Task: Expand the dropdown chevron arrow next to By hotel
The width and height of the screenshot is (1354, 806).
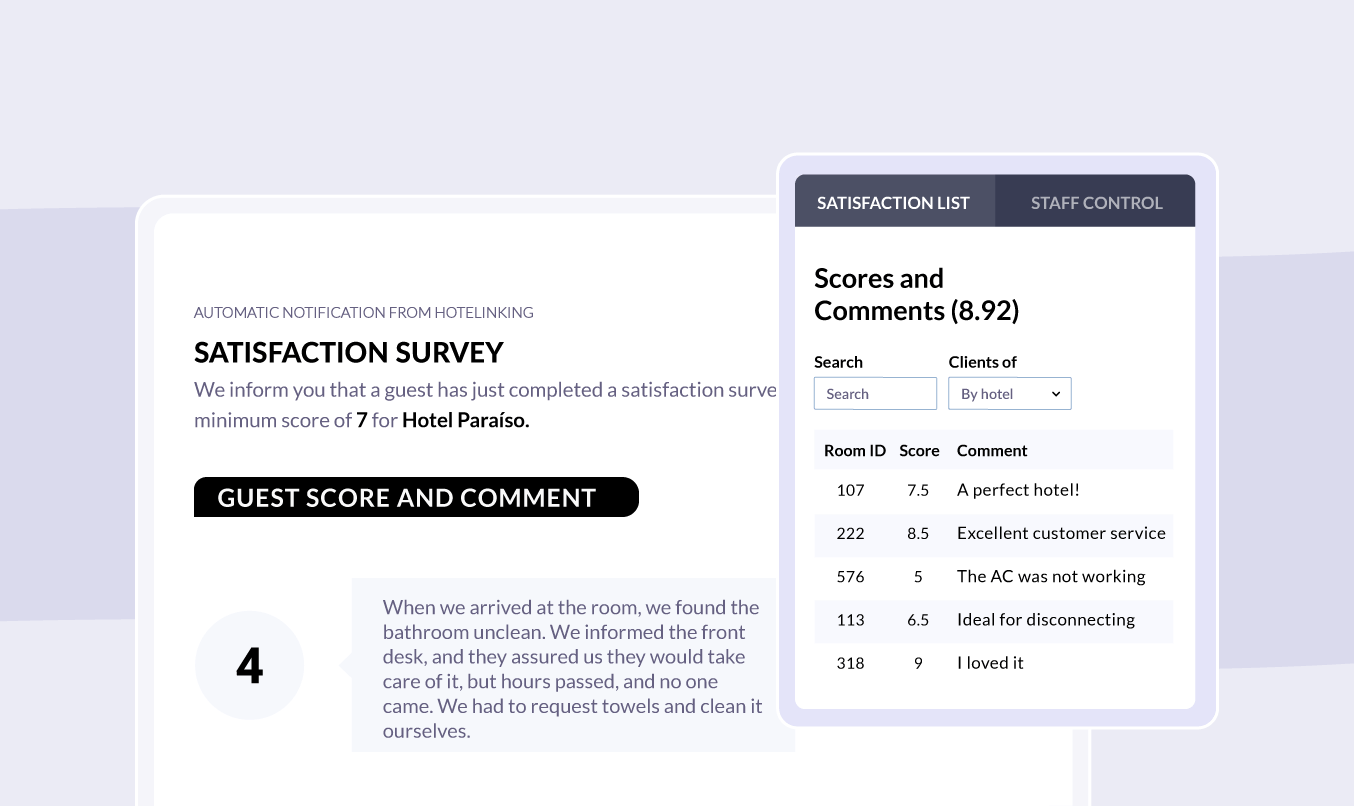Action: pyautogui.click(x=1056, y=394)
